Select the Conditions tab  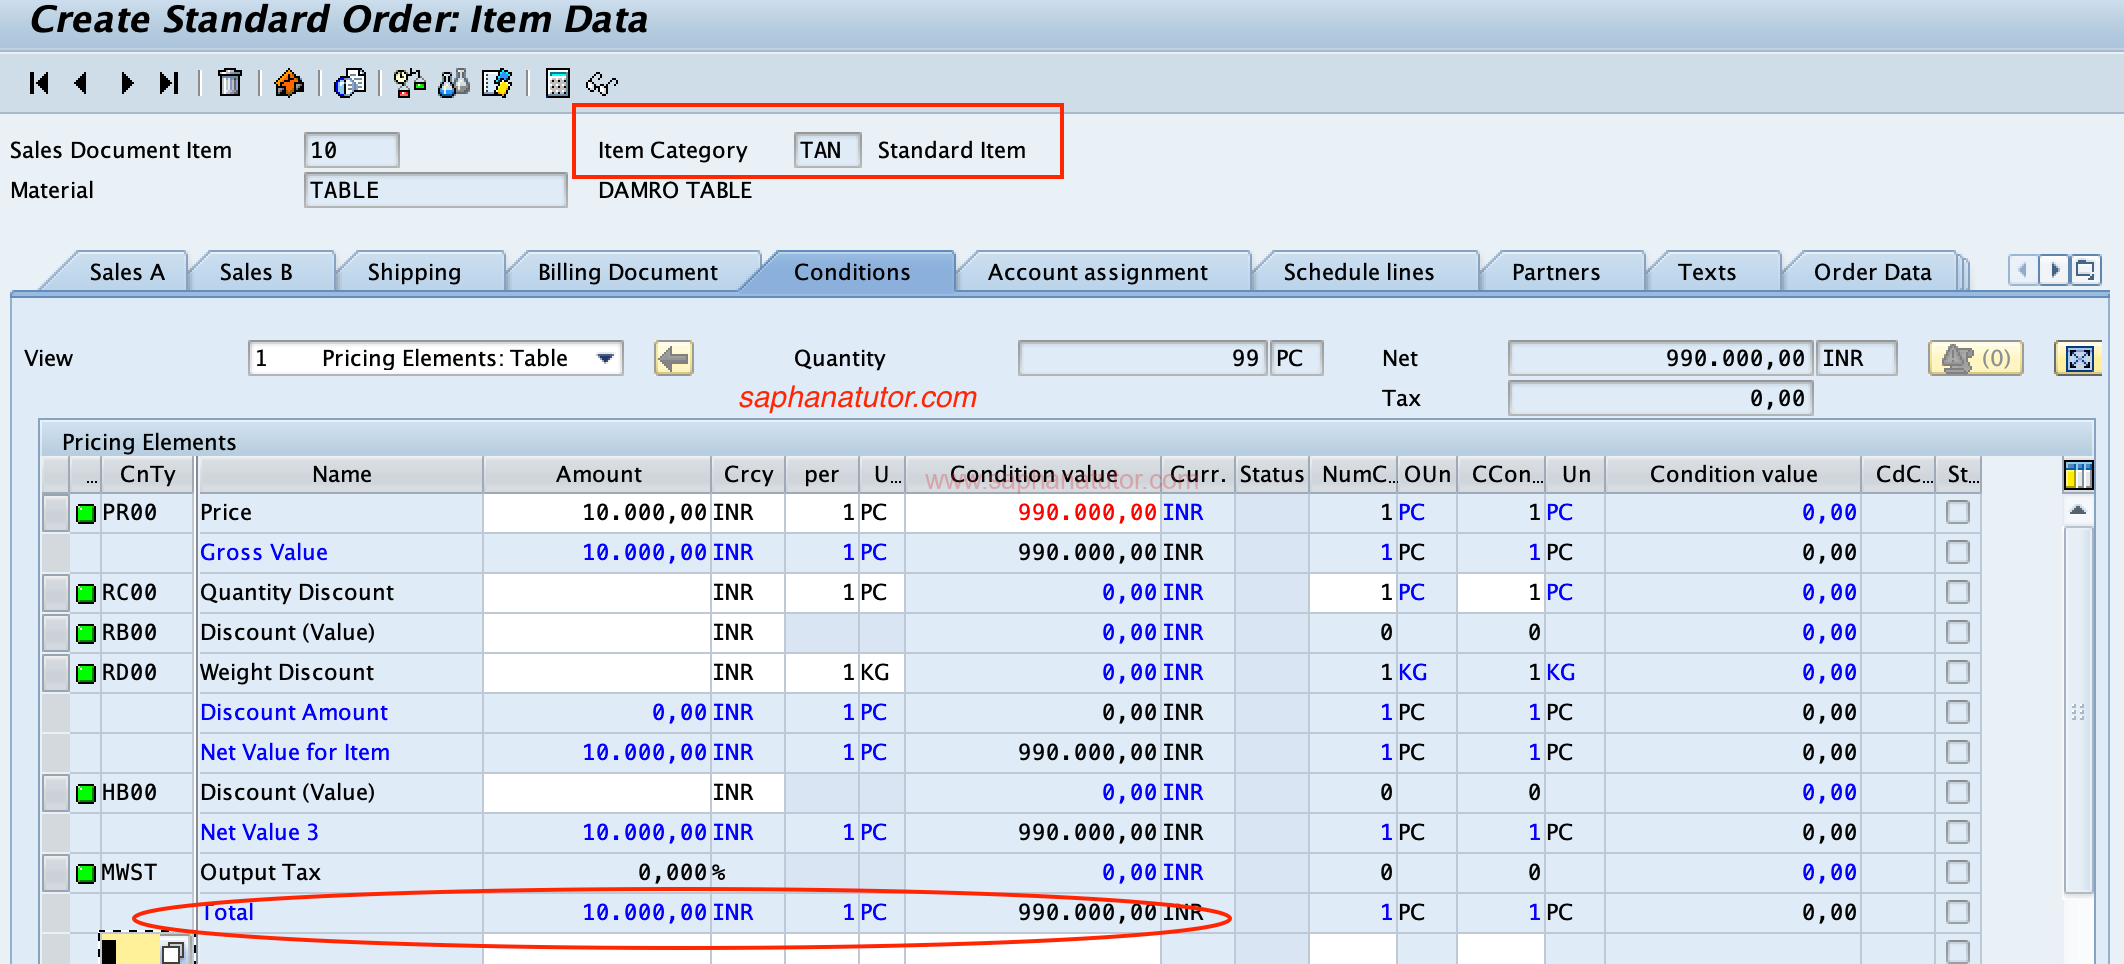click(852, 272)
